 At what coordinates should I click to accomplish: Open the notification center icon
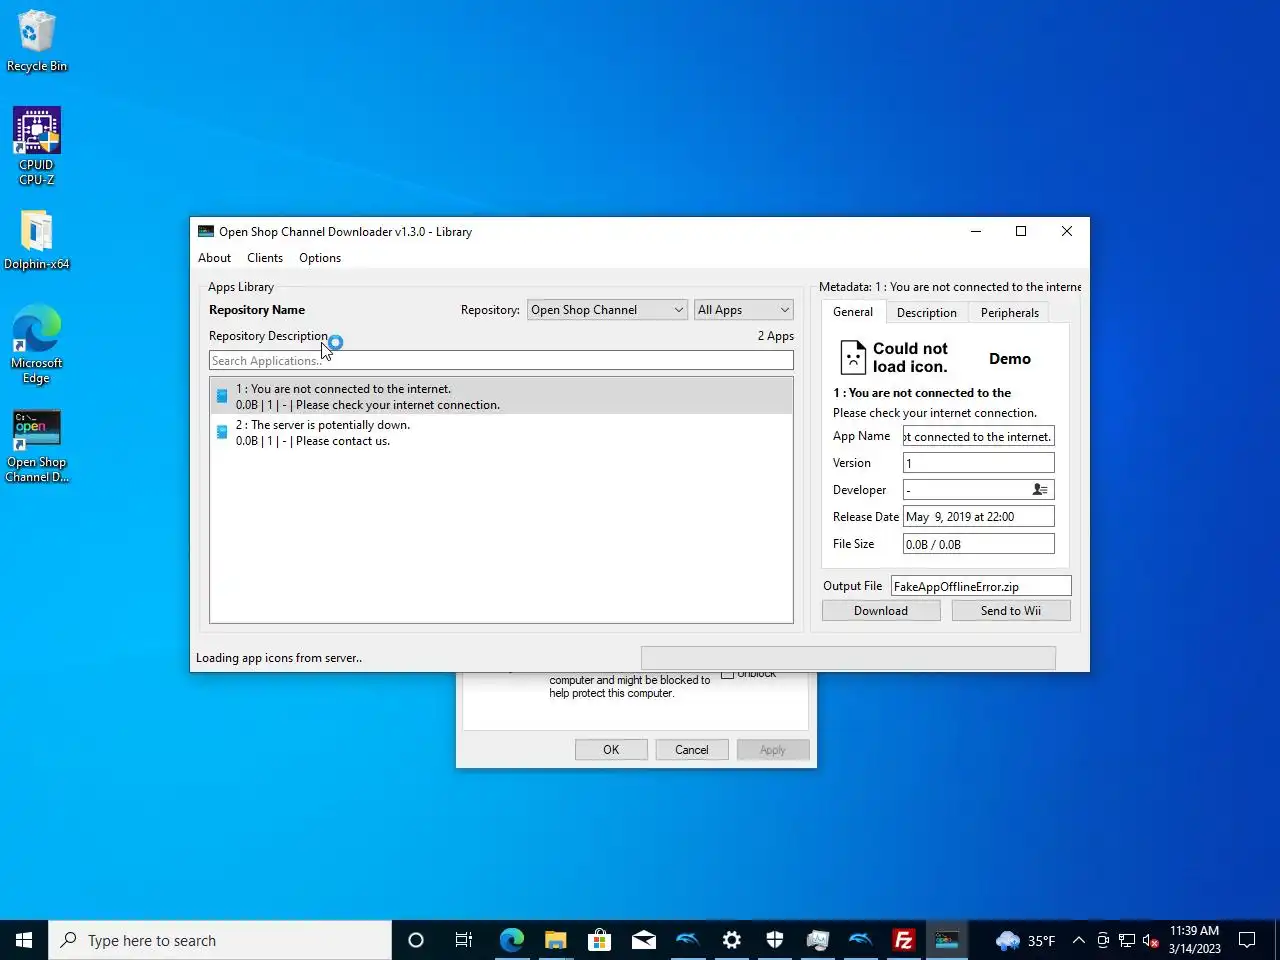click(1247, 940)
